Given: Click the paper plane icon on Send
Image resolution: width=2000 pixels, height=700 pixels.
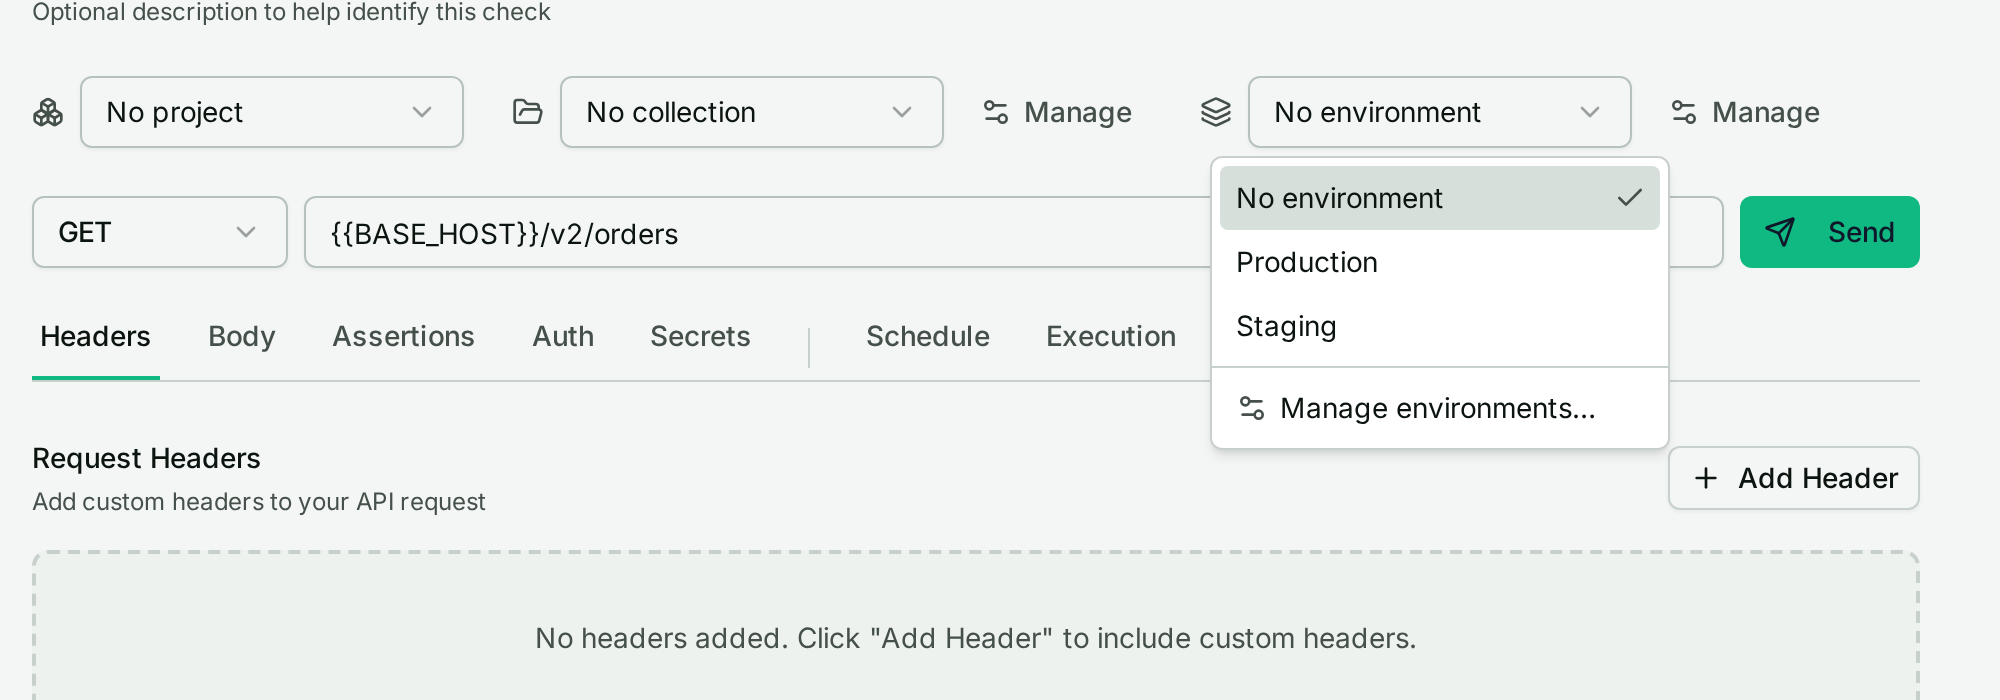Looking at the screenshot, I should click(x=1780, y=232).
